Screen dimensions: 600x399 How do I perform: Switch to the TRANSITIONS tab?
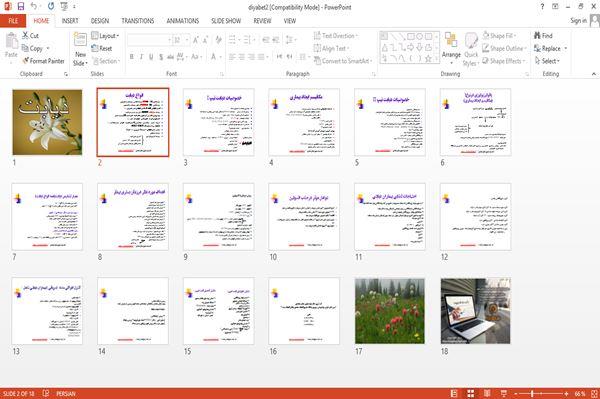(x=138, y=21)
